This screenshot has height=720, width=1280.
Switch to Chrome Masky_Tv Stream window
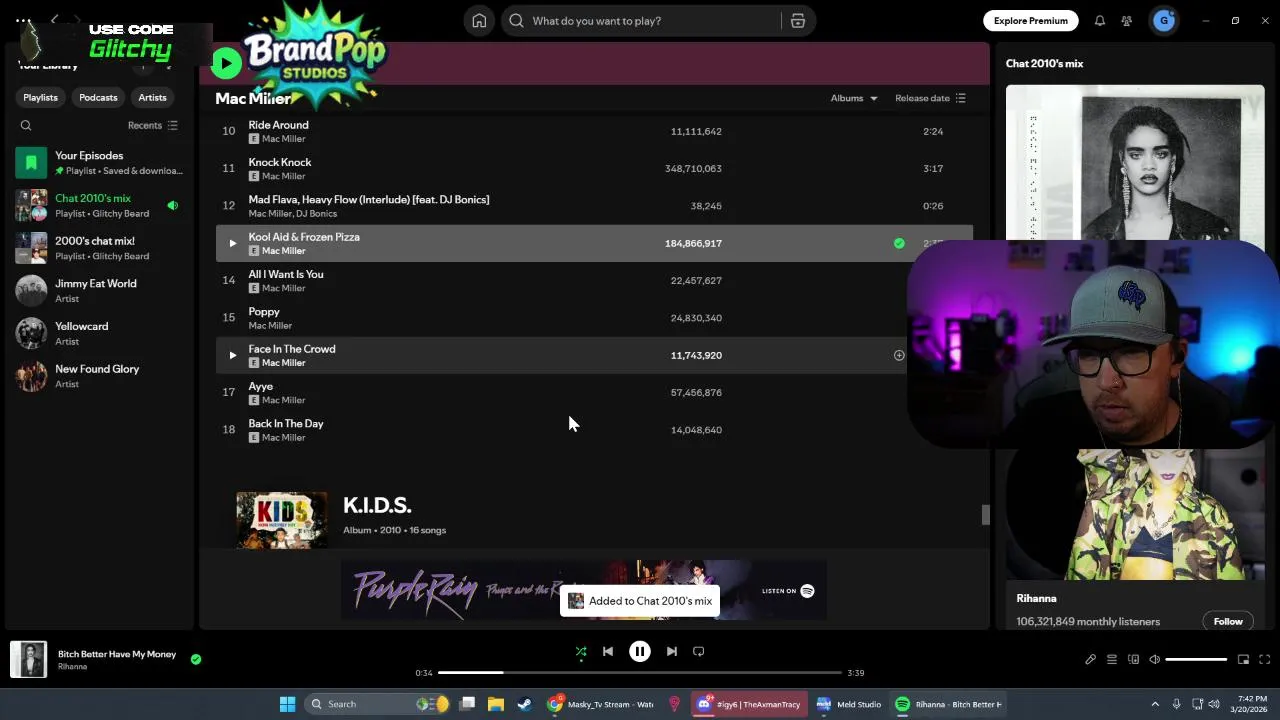600,704
